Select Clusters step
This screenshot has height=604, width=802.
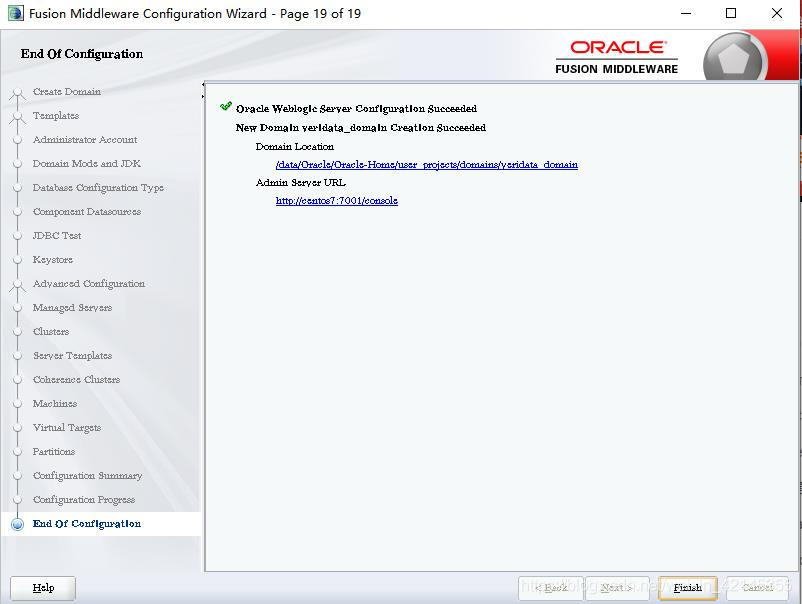[x=51, y=332]
